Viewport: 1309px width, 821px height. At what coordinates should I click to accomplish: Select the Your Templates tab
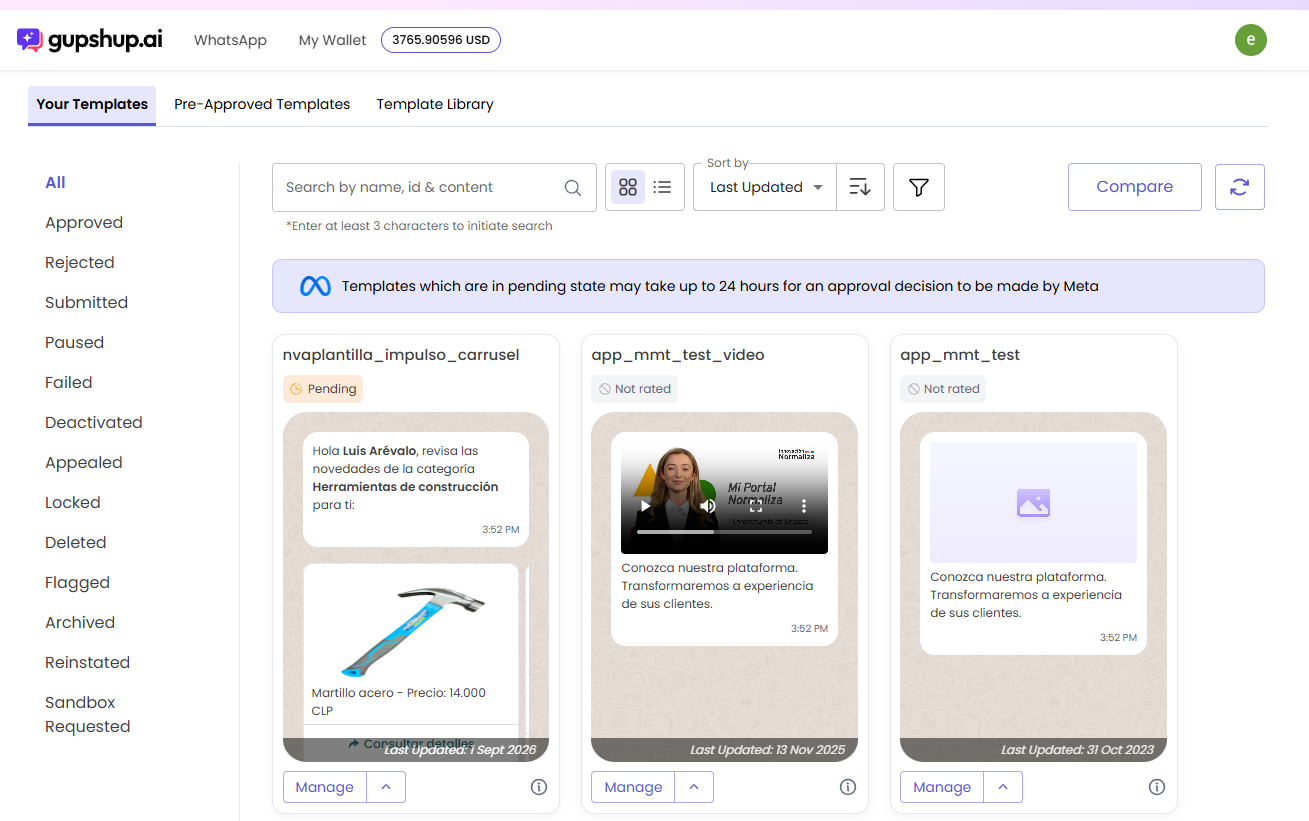click(x=92, y=104)
